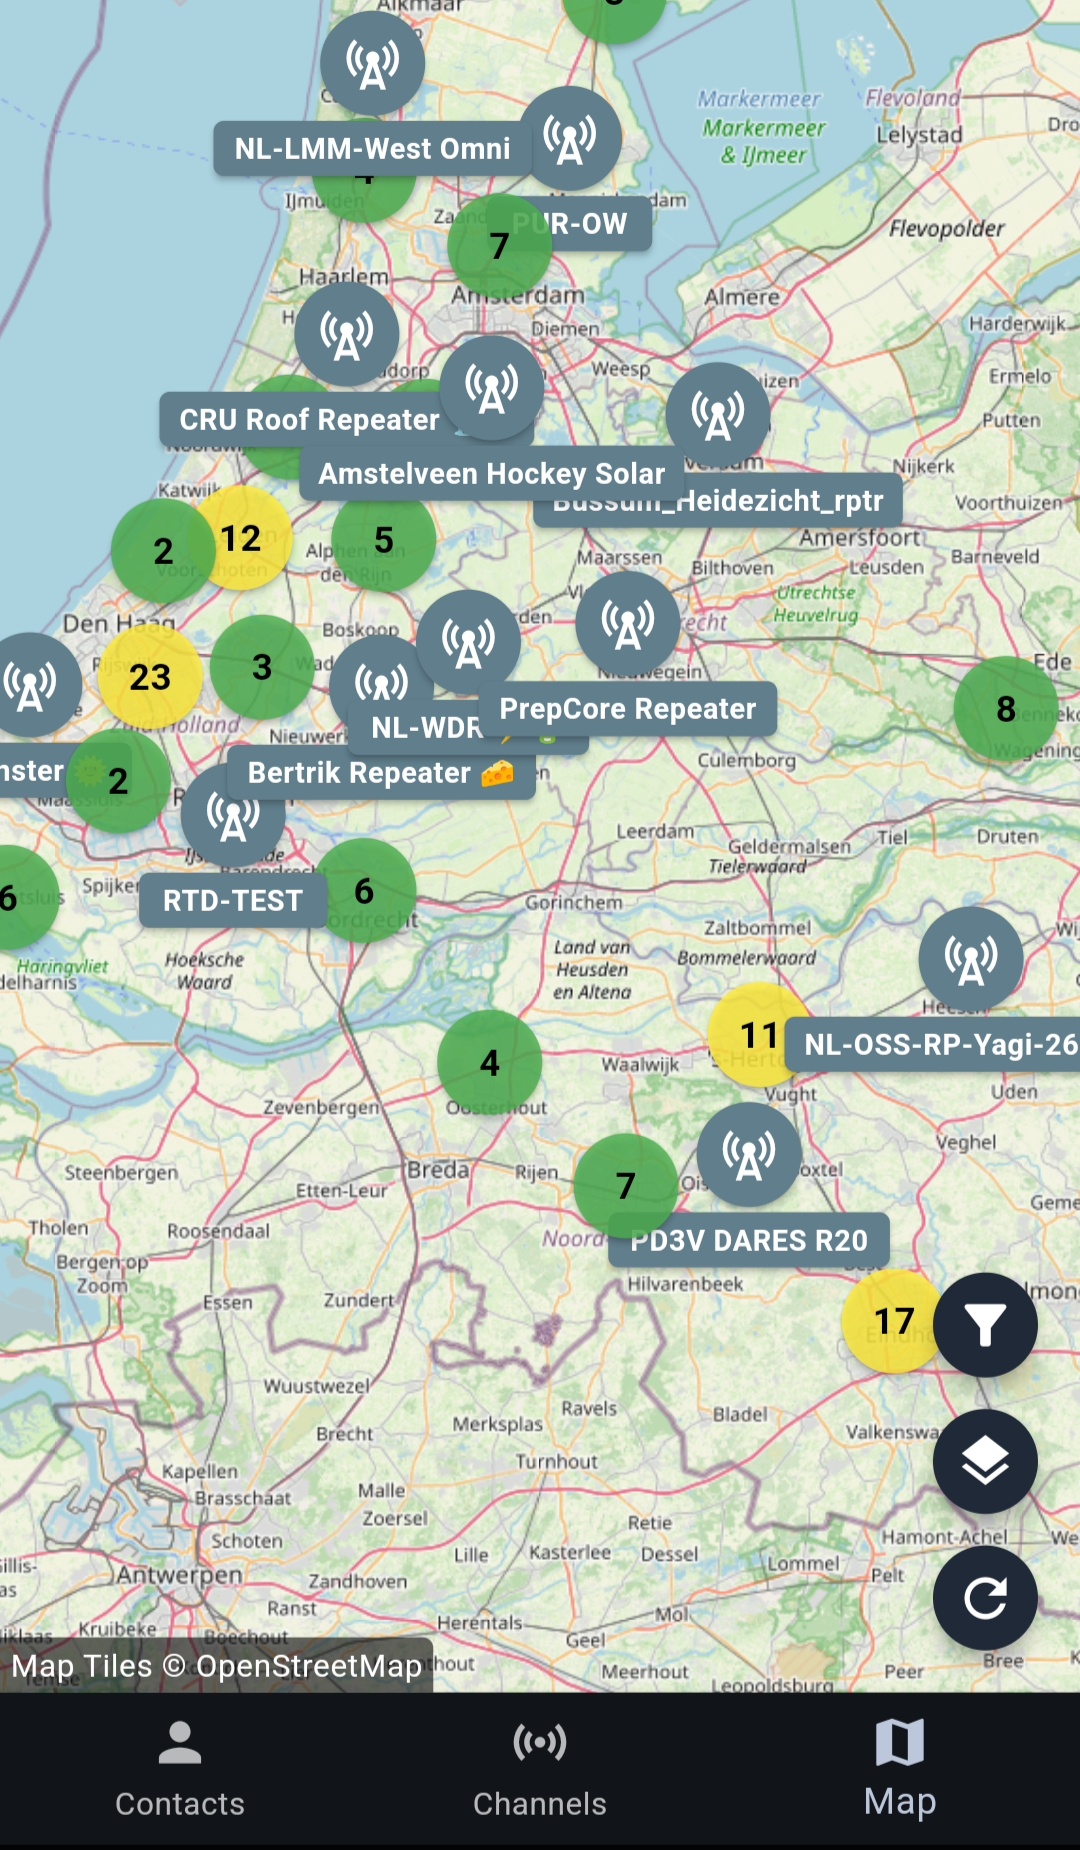Screen dimensions: 1080x1850
Task: Expand the yellow cluster of 23 nodes
Action: 150,677
